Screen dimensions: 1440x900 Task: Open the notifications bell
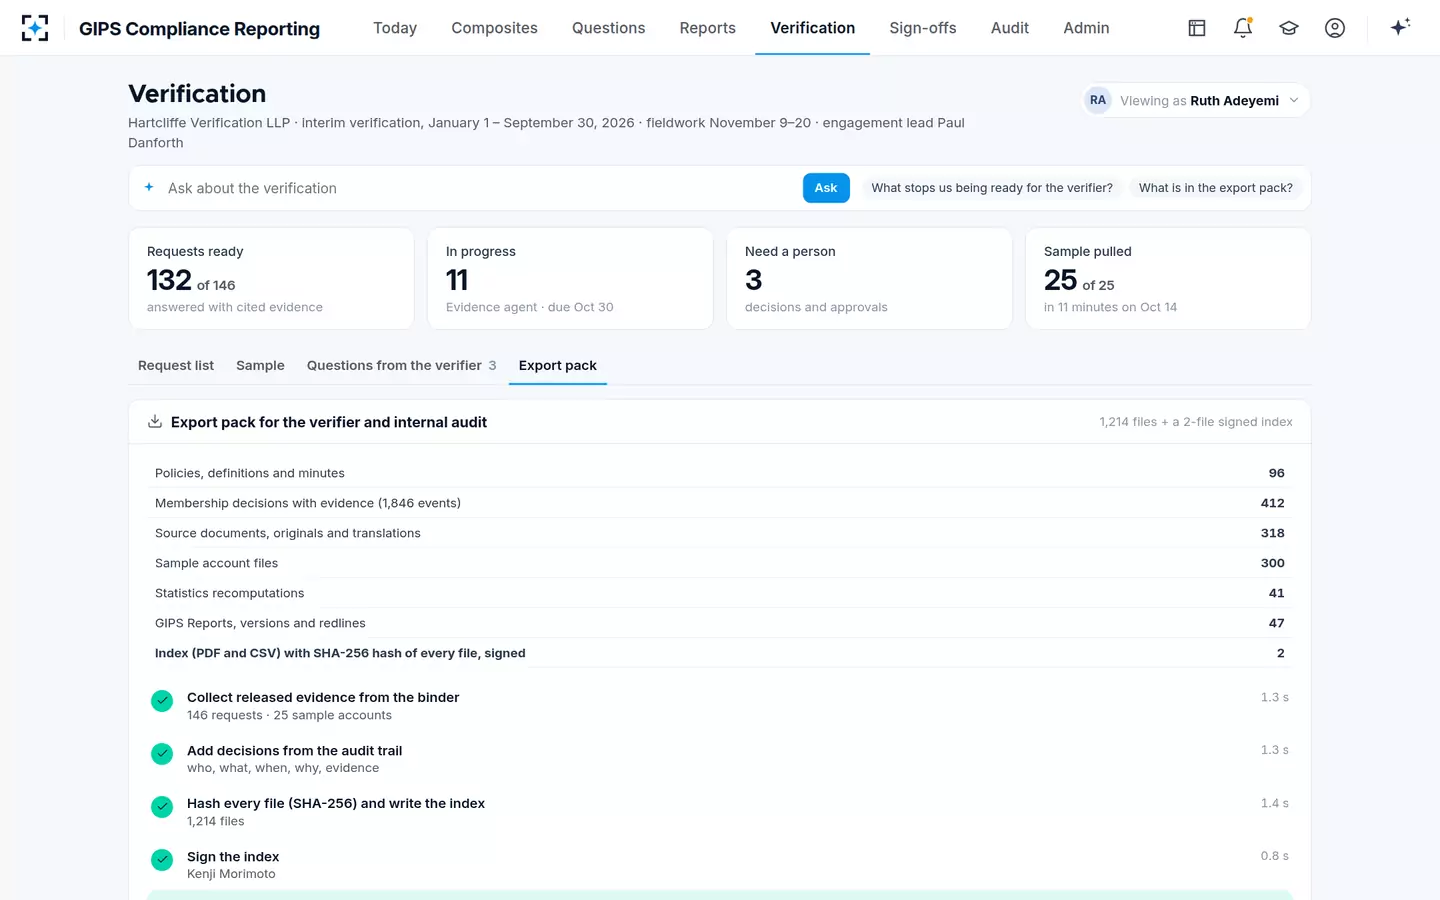pyautogui.click(x=1243, y=28)
